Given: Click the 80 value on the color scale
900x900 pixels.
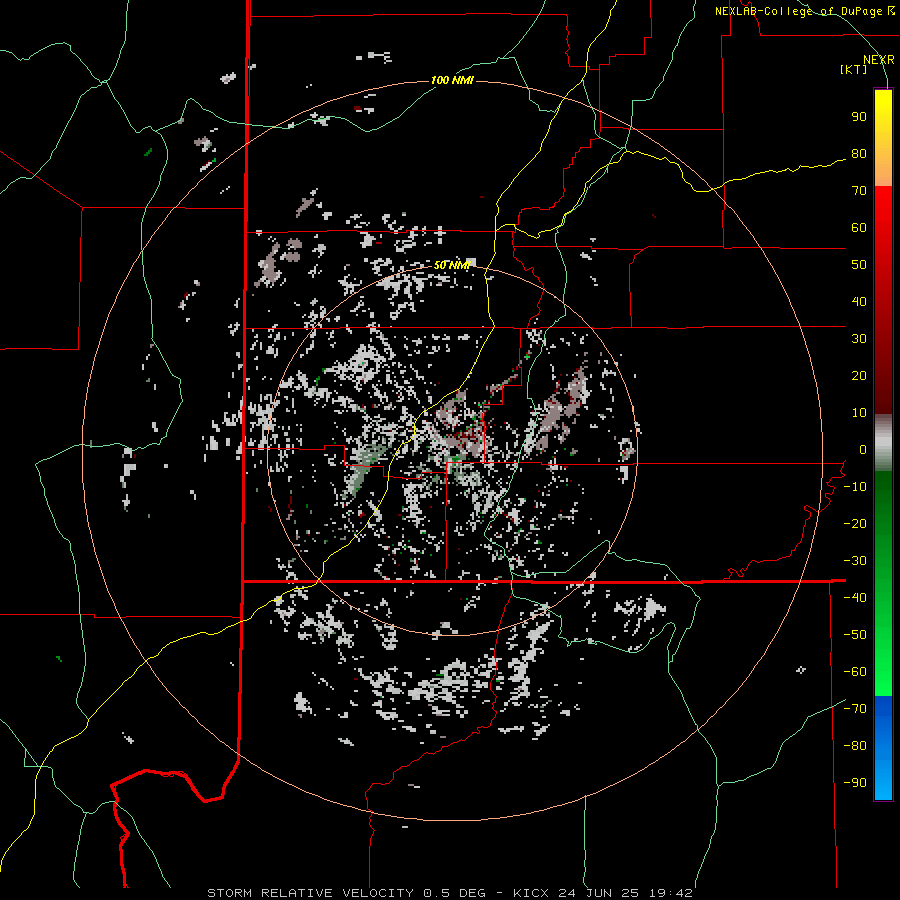Looking at the screenshot, I should pos(859,153).
